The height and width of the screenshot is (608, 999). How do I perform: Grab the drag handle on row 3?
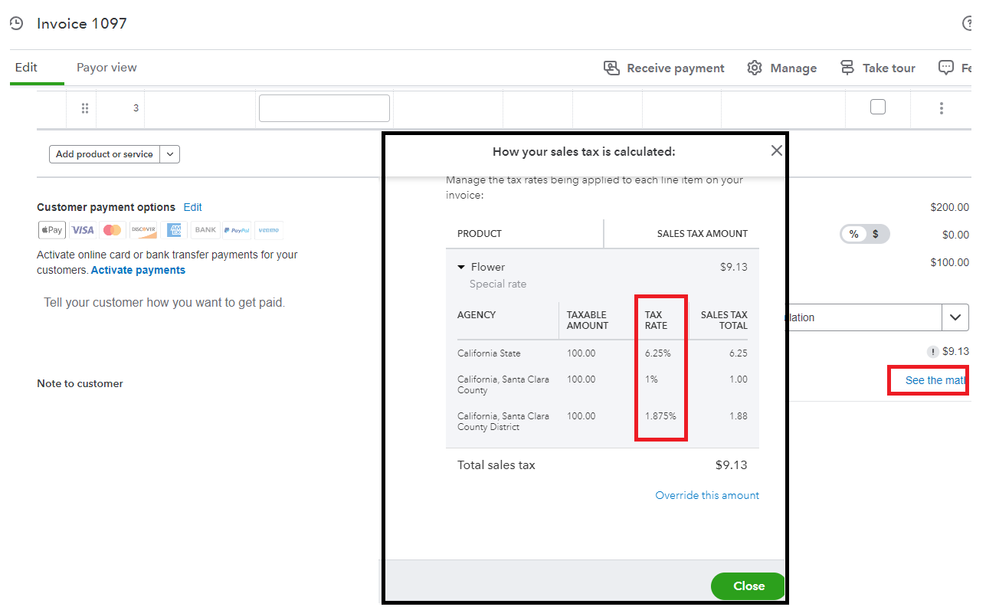tap(85, 108)
